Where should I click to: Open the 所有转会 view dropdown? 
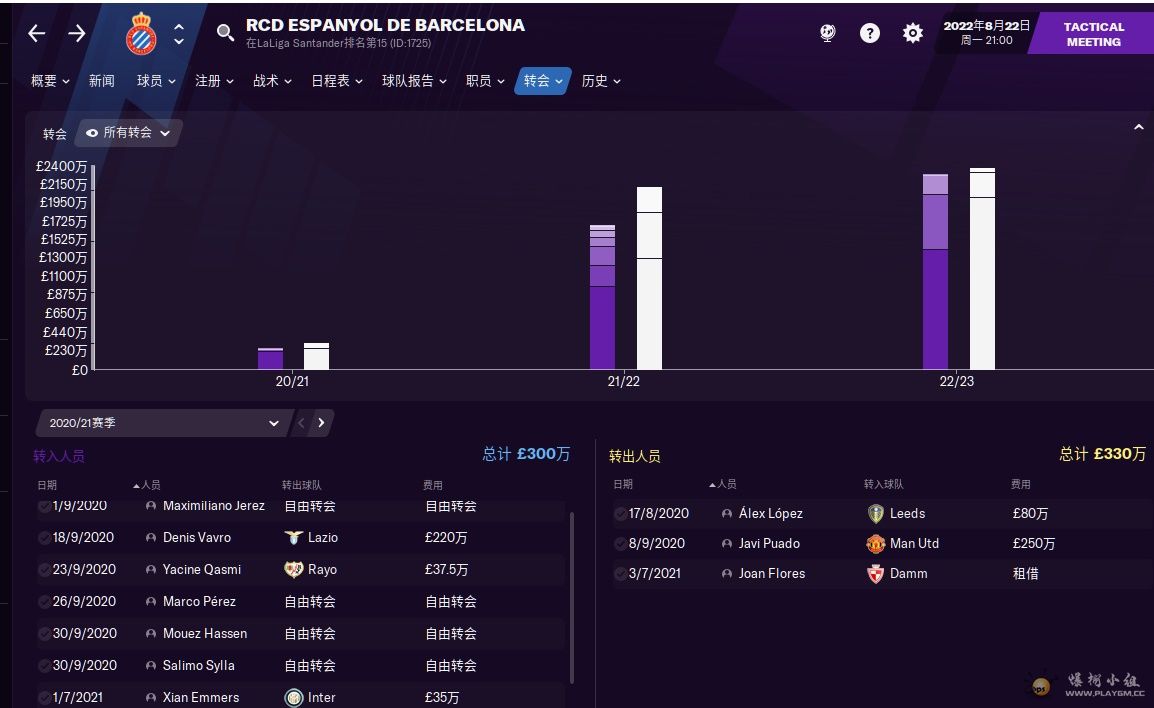(x=128, y=132)
